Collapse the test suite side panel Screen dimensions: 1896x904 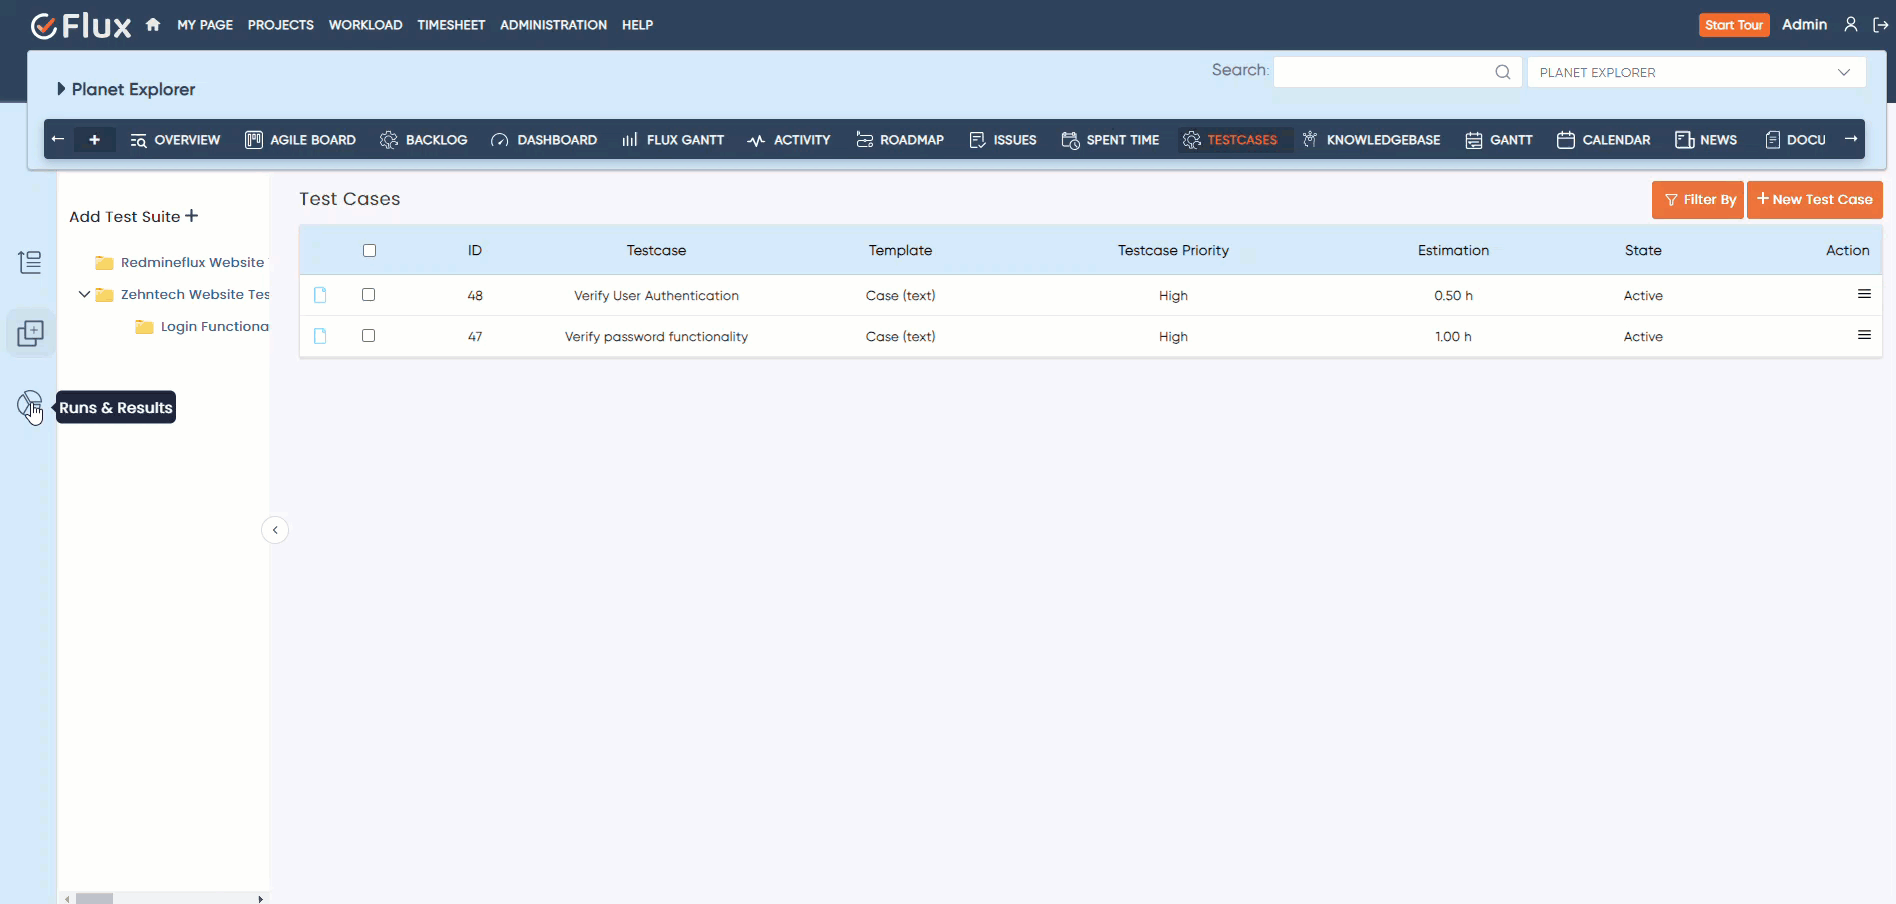pos(275,530)
